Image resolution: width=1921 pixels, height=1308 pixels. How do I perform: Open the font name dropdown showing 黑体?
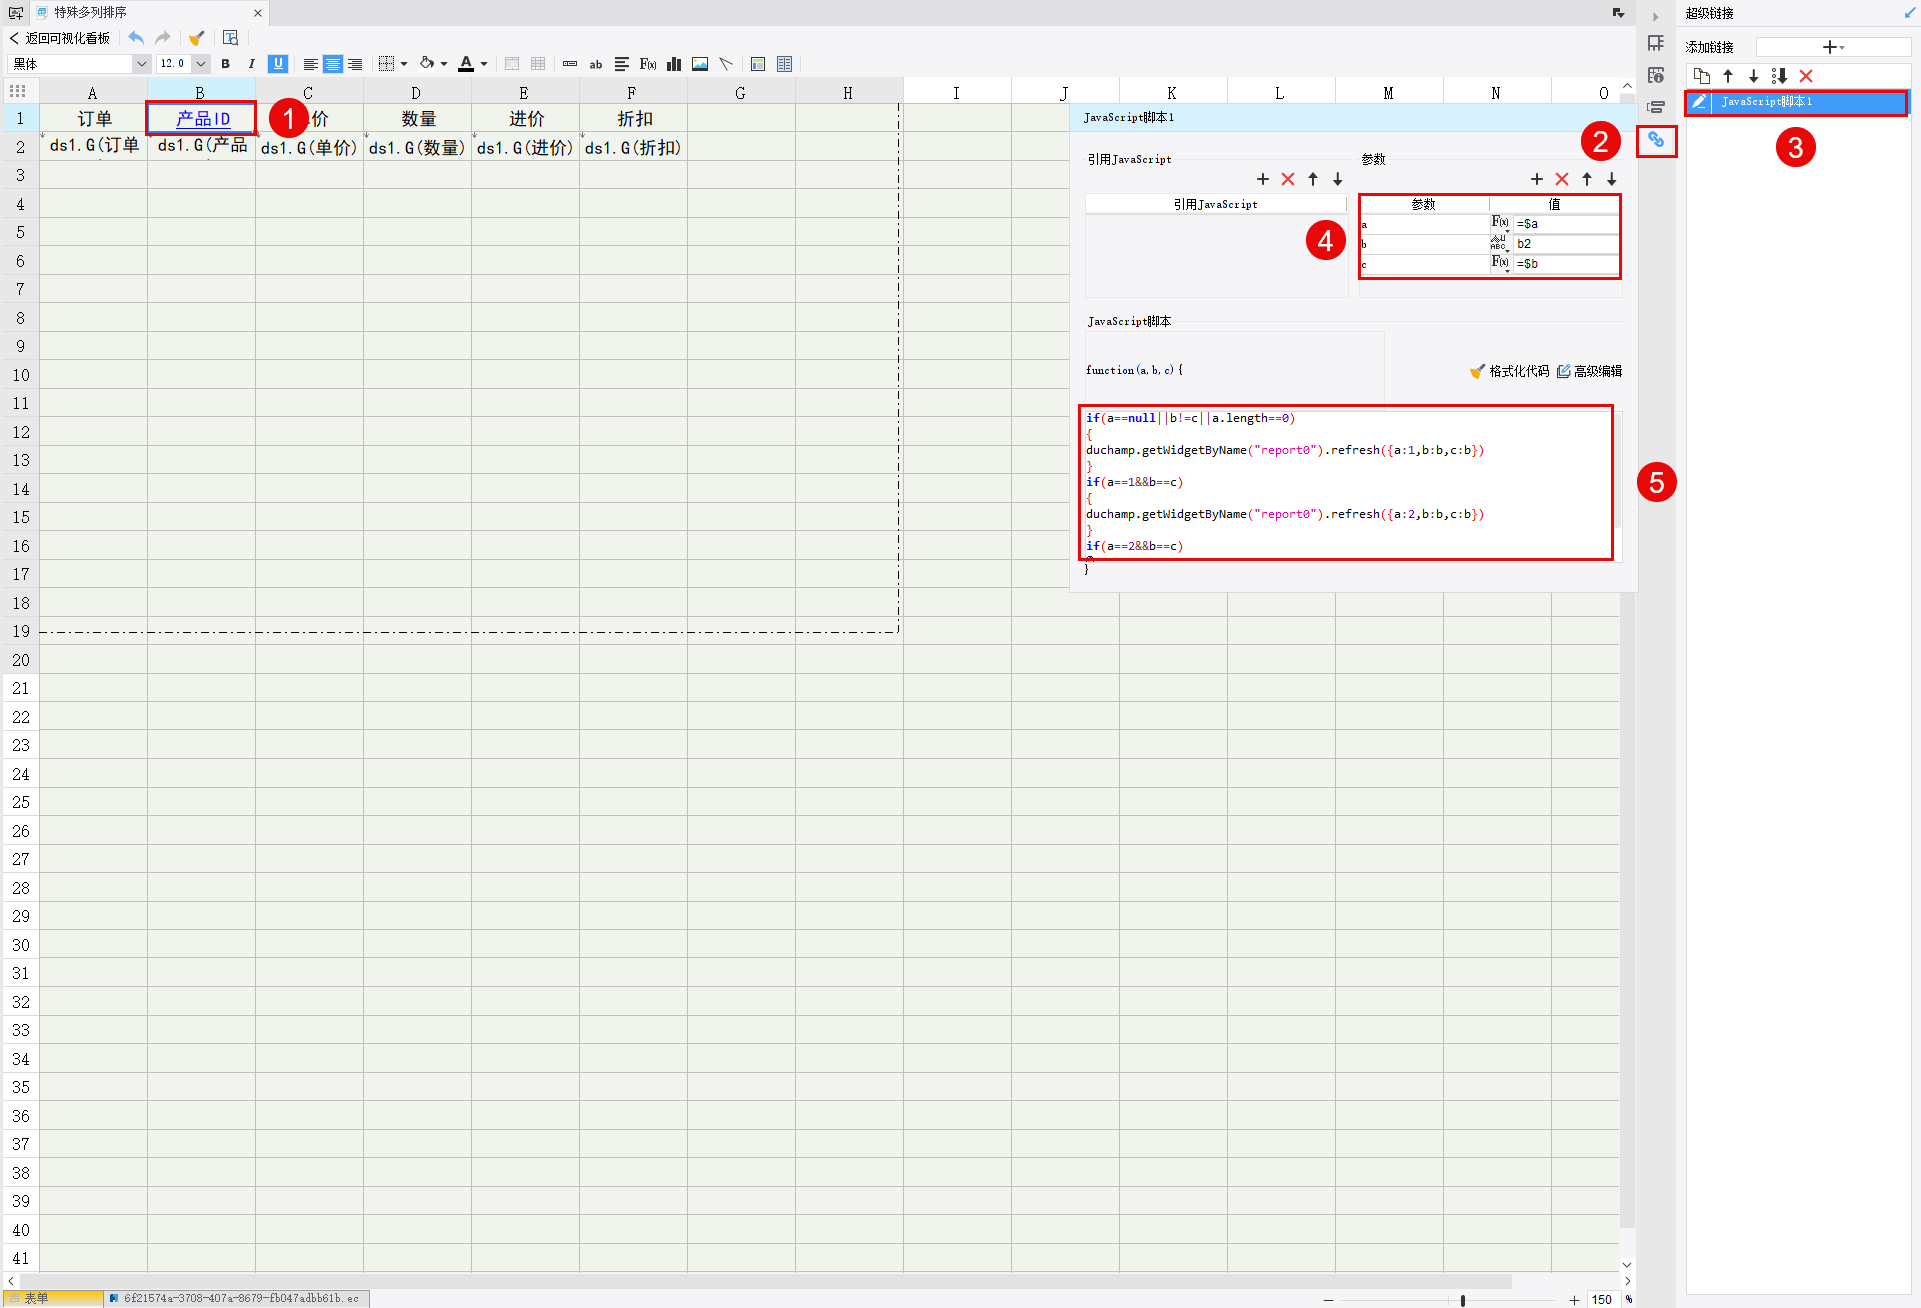141,64
